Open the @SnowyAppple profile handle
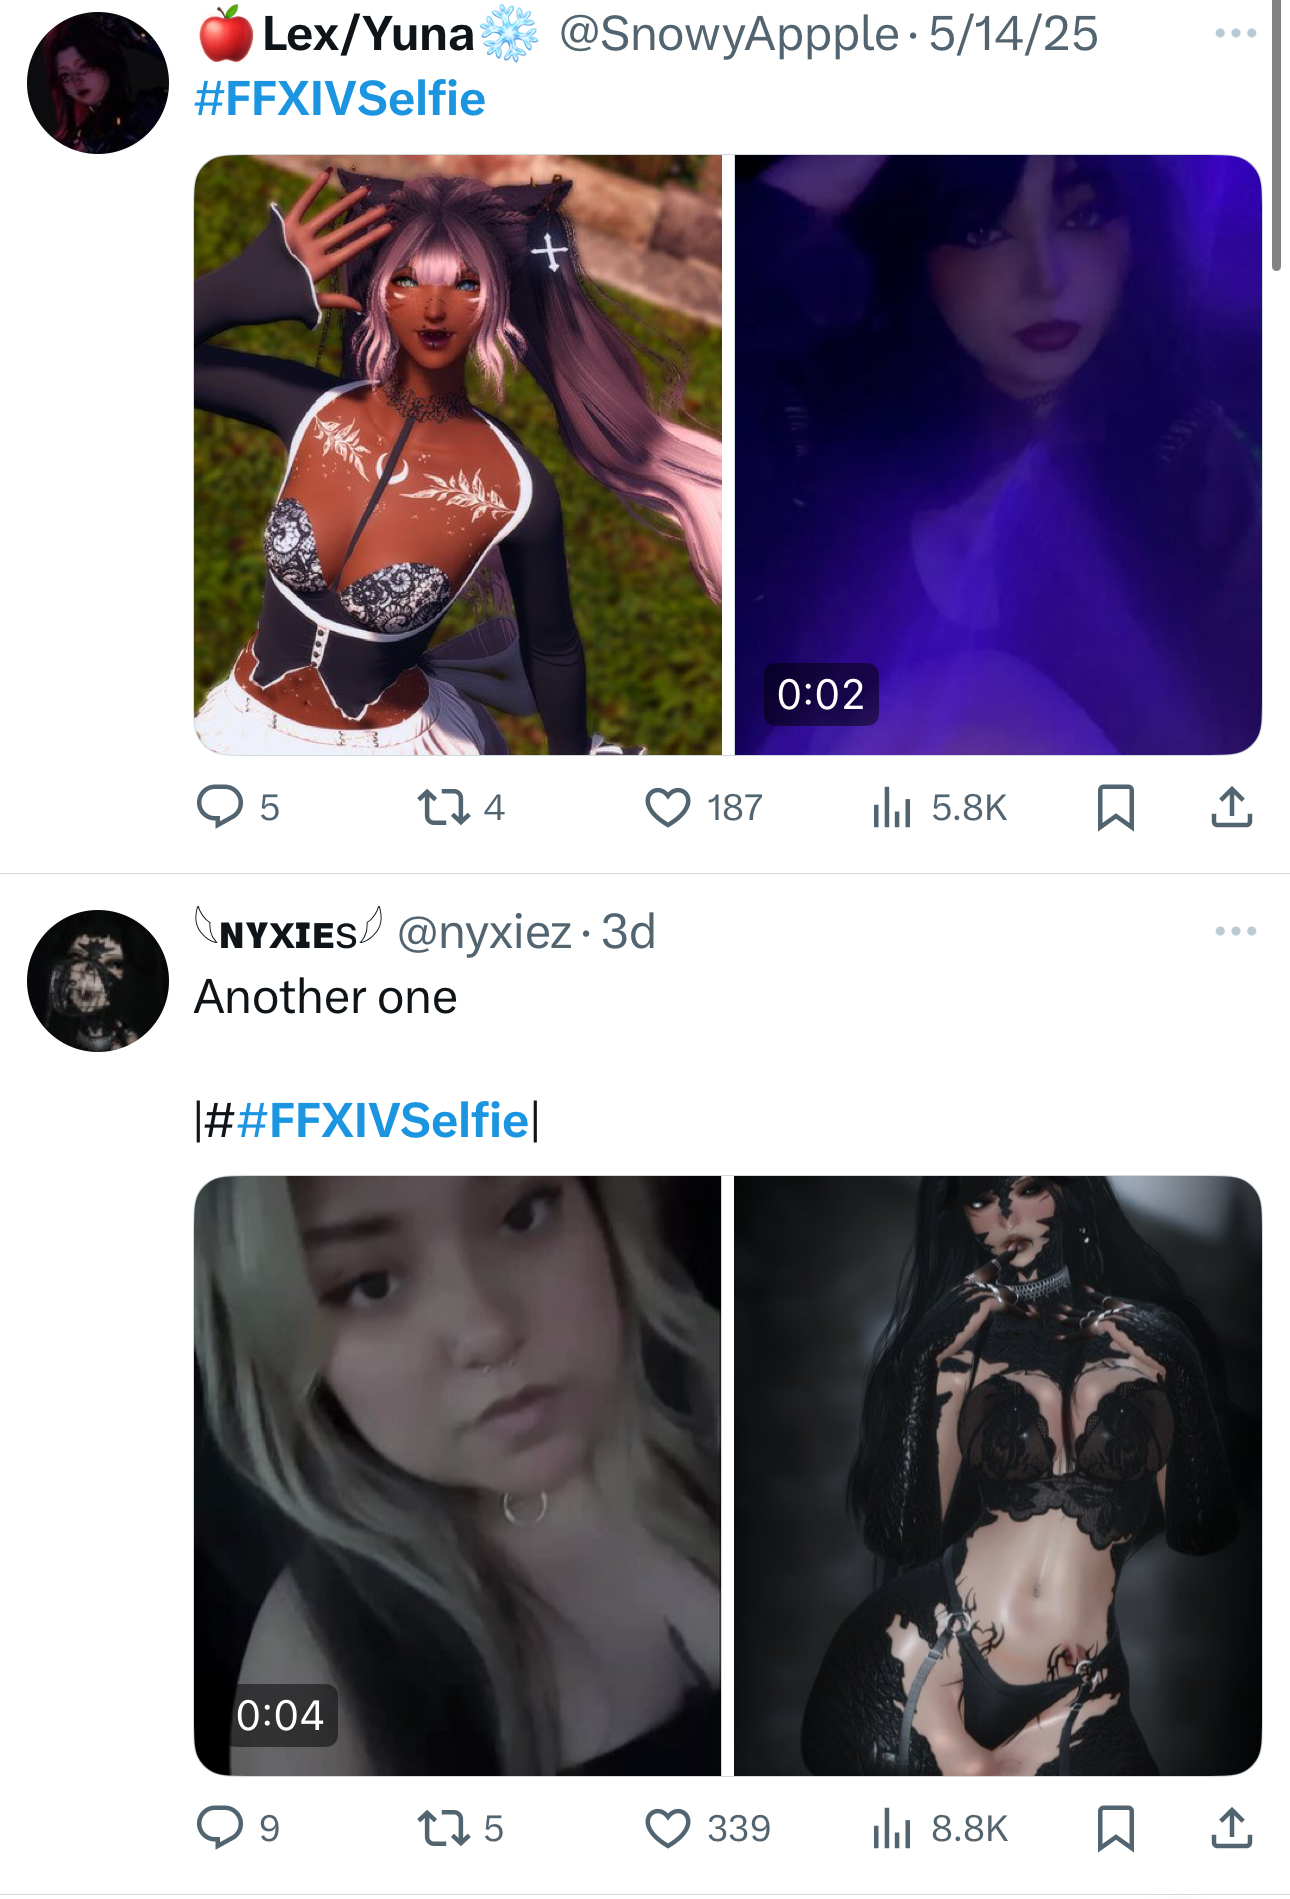Image resolution: width=1290 pixels, height=1899 pixels. (729, 34)
